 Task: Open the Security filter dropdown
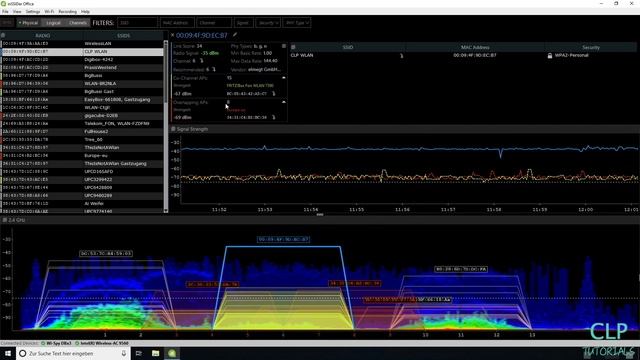(268, 23)
